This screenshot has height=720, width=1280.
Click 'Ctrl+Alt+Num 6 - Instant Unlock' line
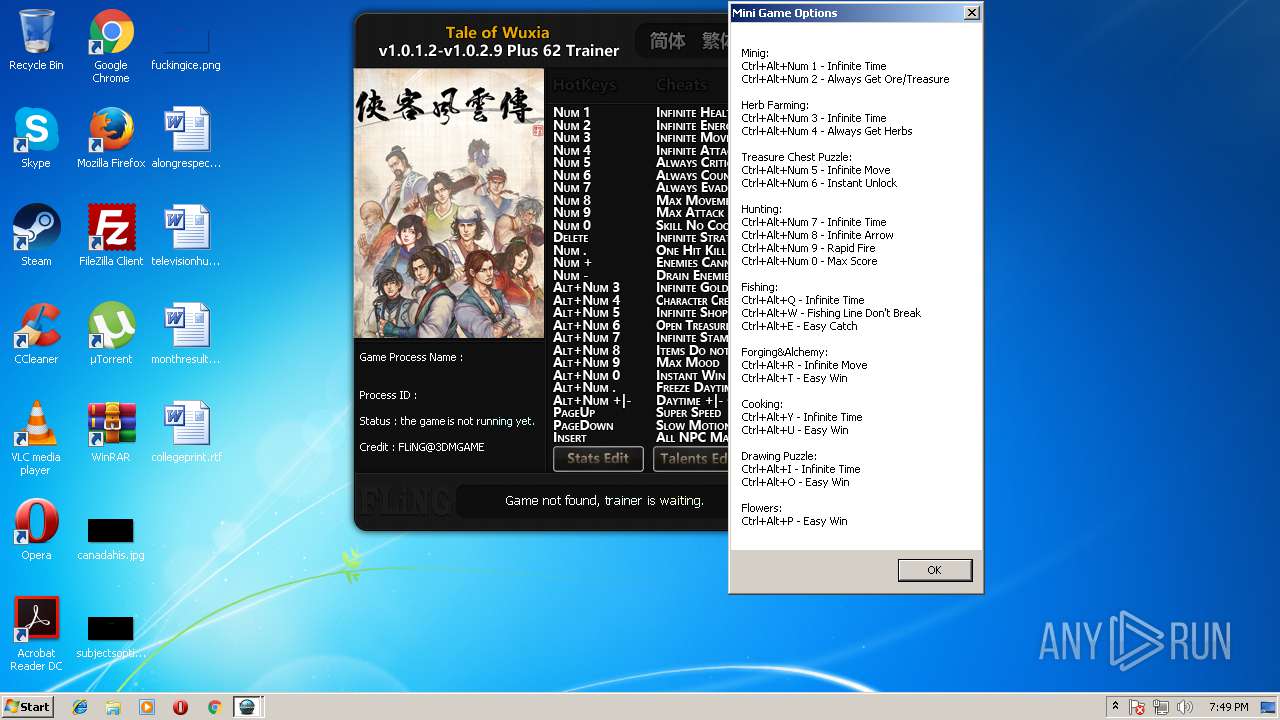(x=819, y=183)
